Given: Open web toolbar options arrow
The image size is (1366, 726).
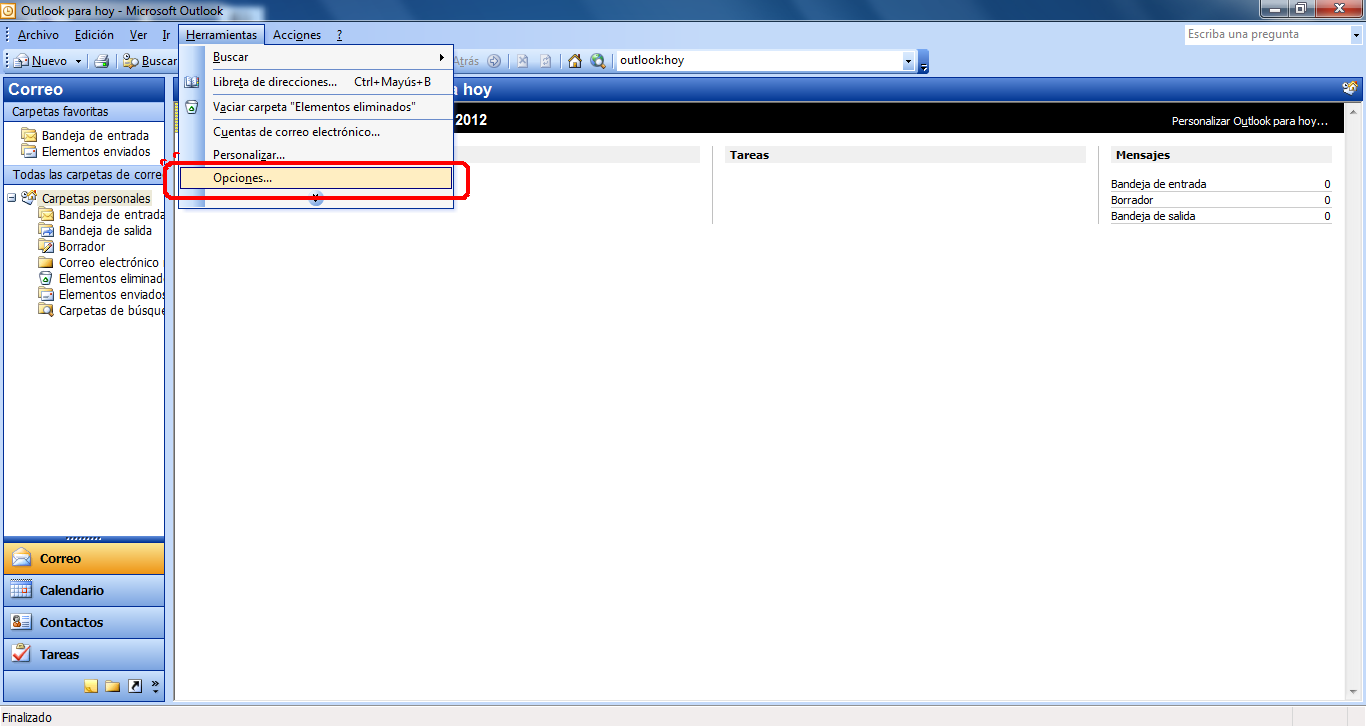Looking at the screenshot, I should (924, 62).
